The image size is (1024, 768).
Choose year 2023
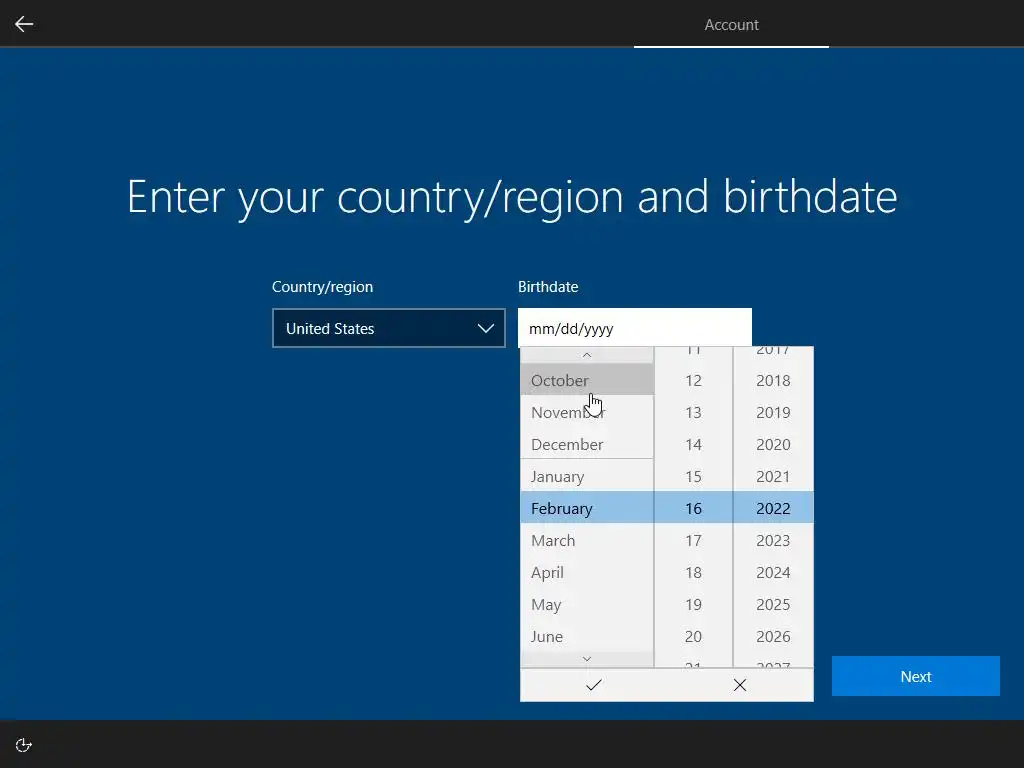tap(774, 540)
